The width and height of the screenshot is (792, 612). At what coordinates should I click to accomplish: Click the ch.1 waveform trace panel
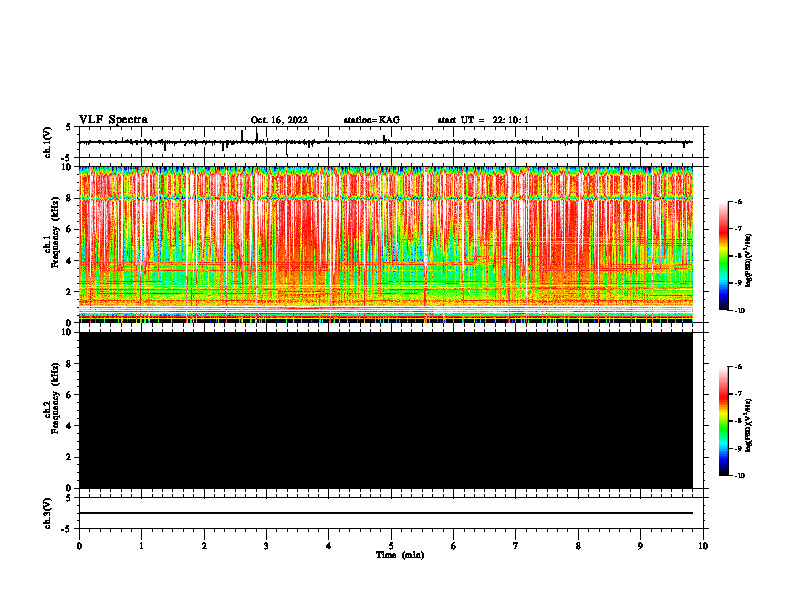pyautogui.click(x=391, y=142)
